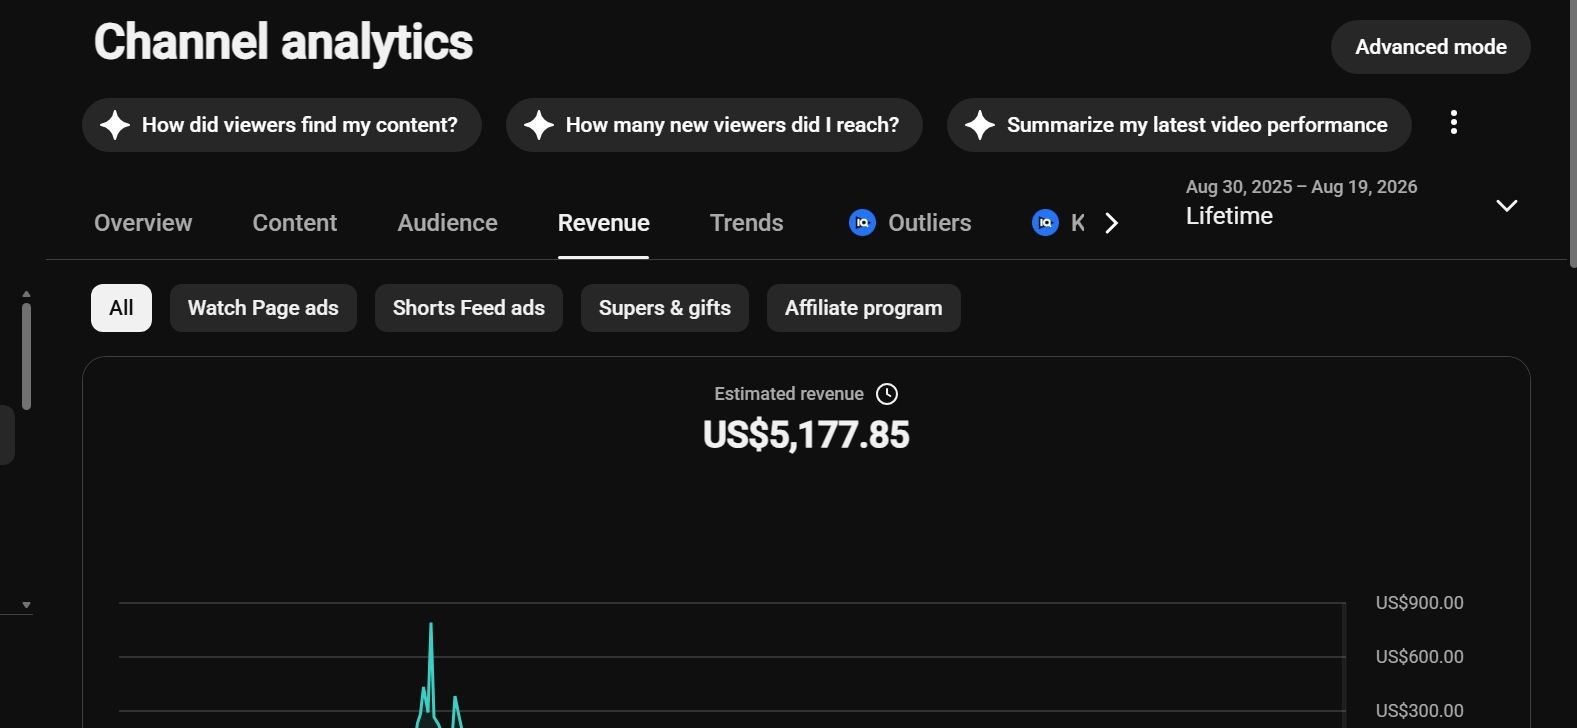Click the sparkle icon on 'How many new viewers' chip

[x=539, y=125]
